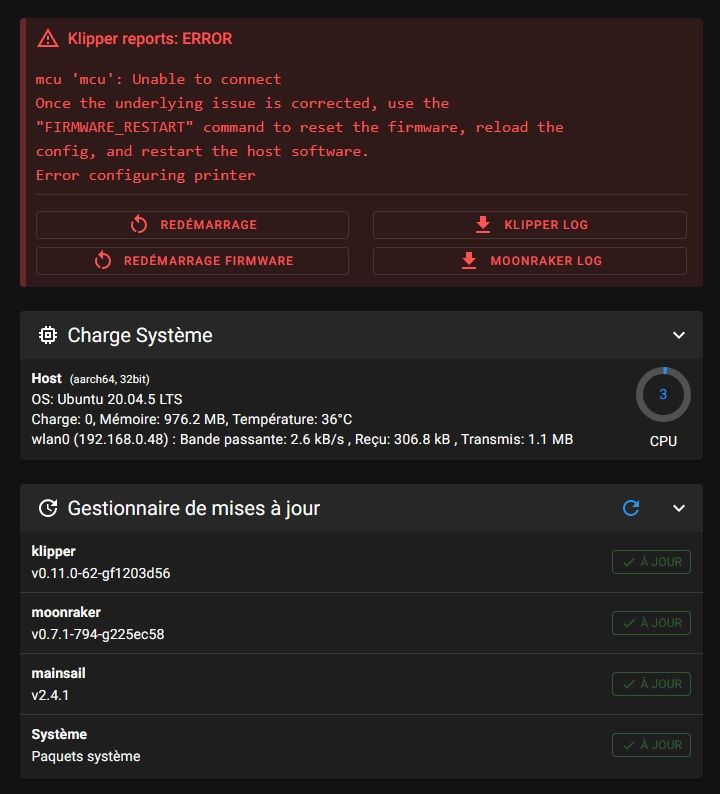This screenshot has height=794, width=720.
Task: Click the Système component name
Action: point(59,734)
